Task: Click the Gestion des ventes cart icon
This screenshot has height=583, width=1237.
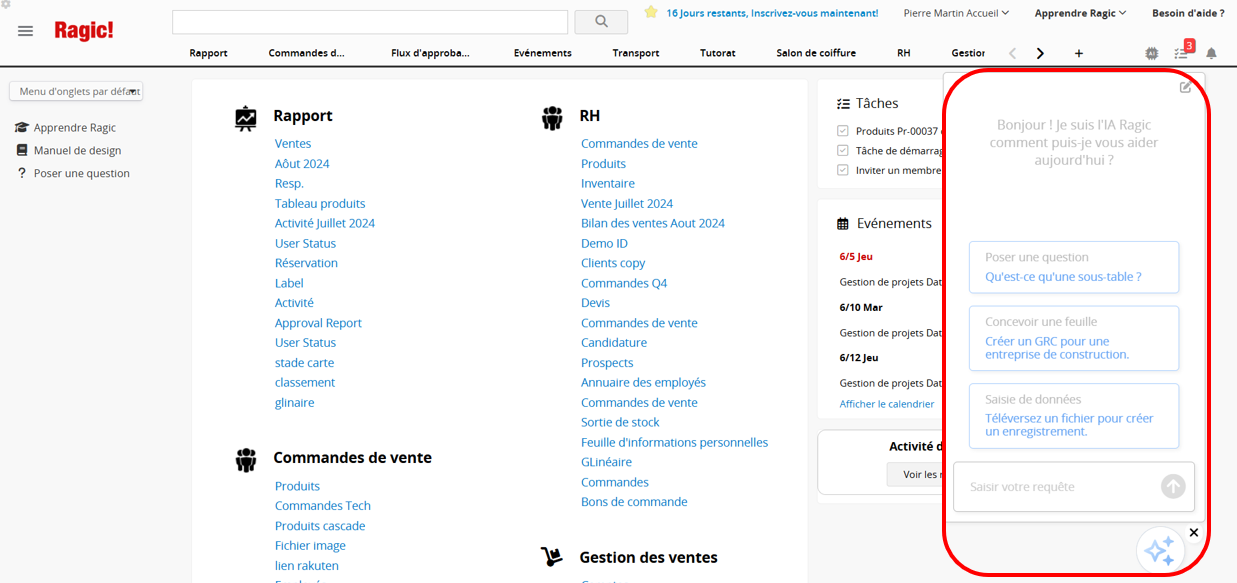Action: coord(552,558)
